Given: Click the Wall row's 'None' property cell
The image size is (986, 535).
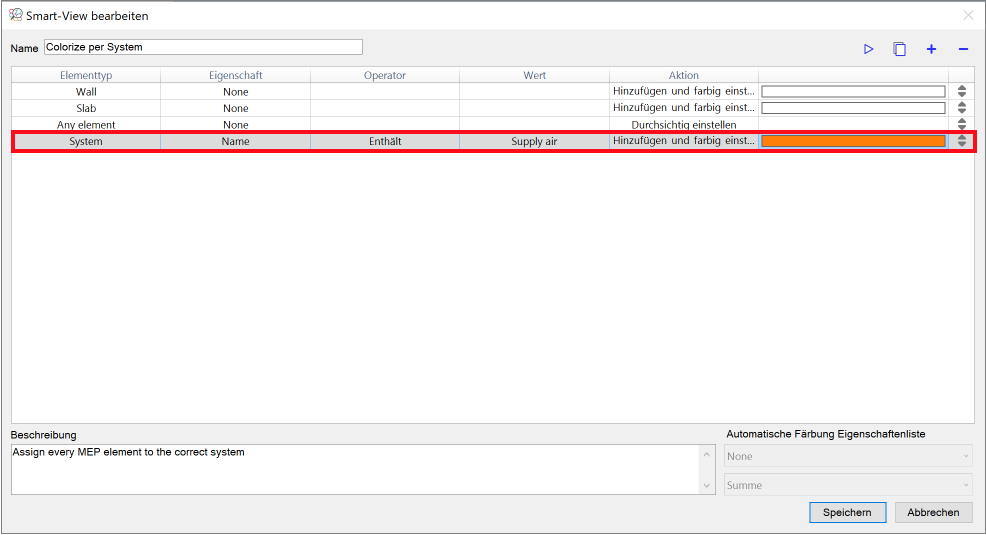Looking at the screenshot, I should click(x=236, y=92).
